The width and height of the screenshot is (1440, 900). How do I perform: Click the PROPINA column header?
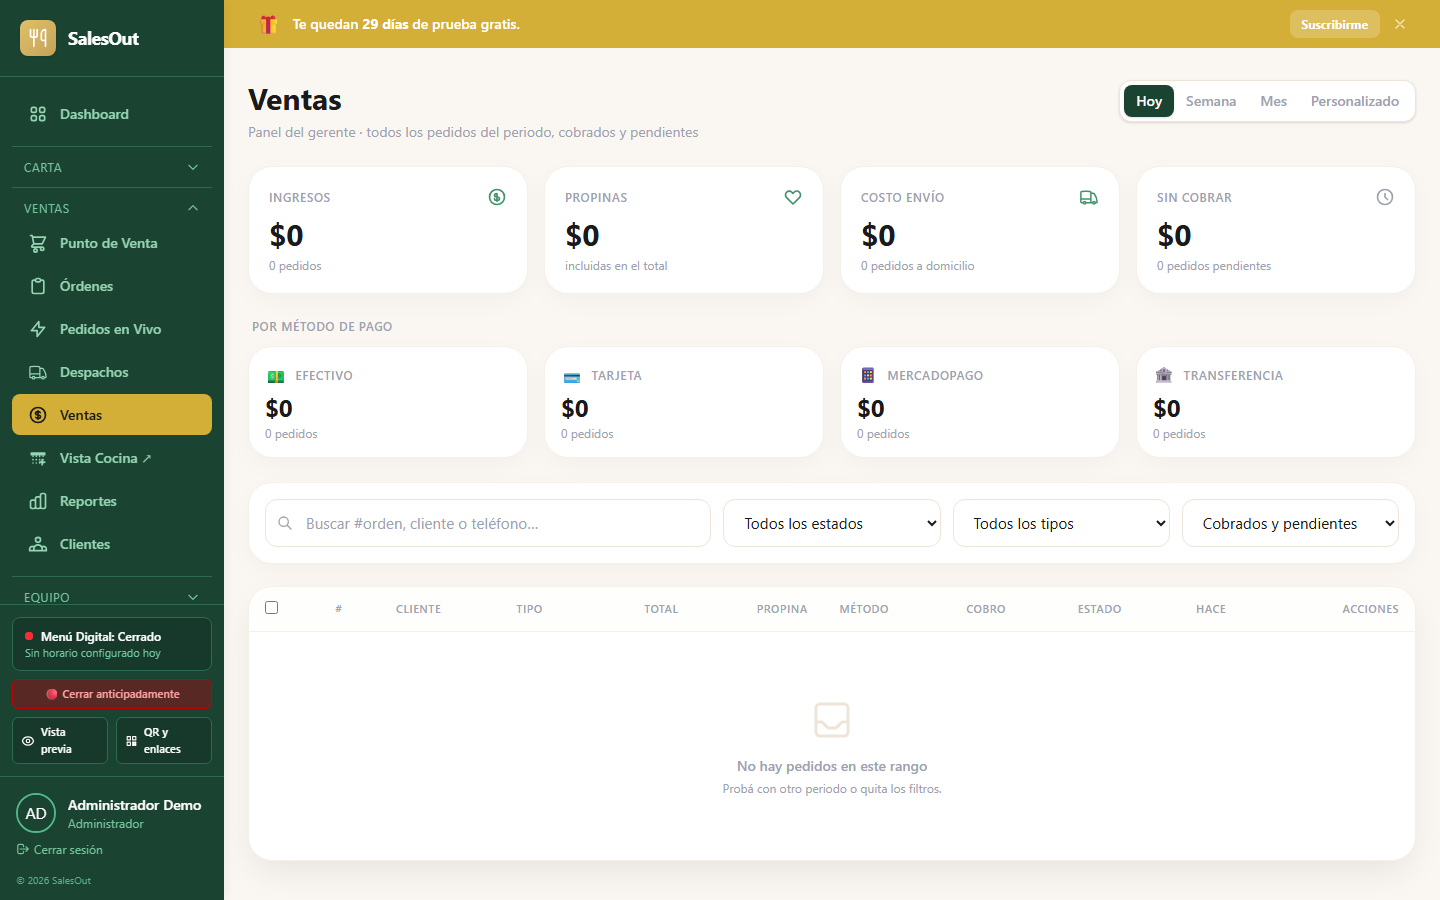782,609
